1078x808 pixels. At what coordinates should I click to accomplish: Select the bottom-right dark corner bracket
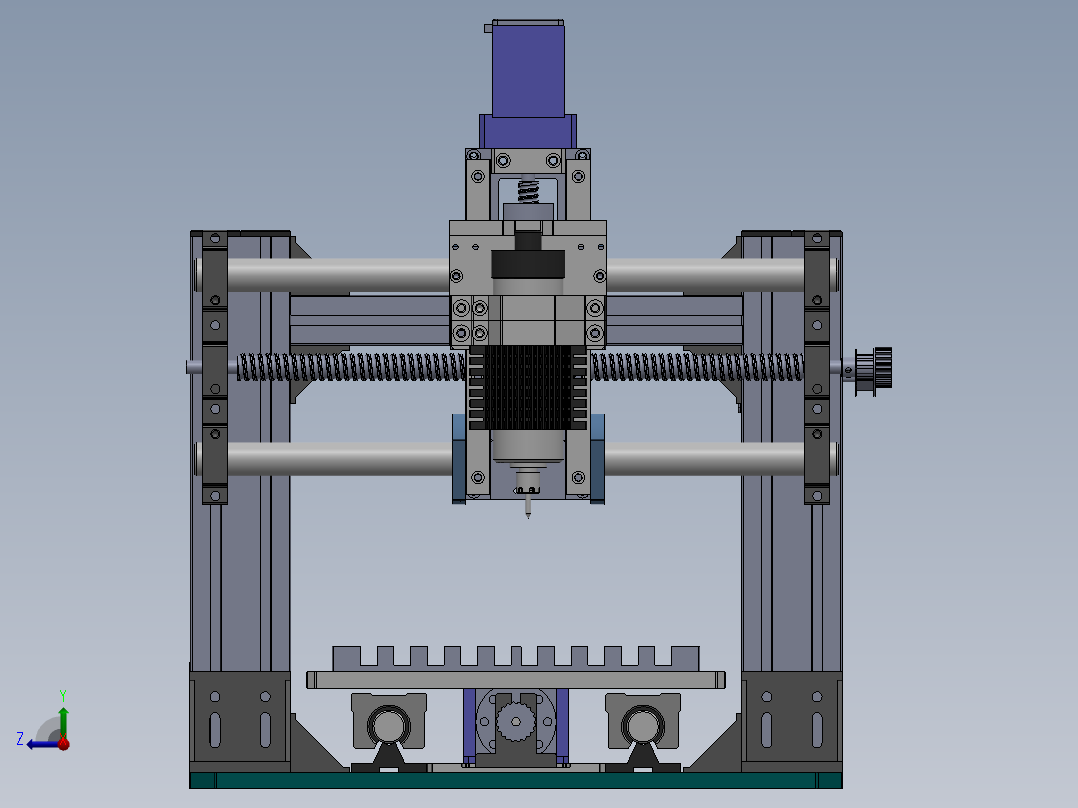[x=792, y=721]
